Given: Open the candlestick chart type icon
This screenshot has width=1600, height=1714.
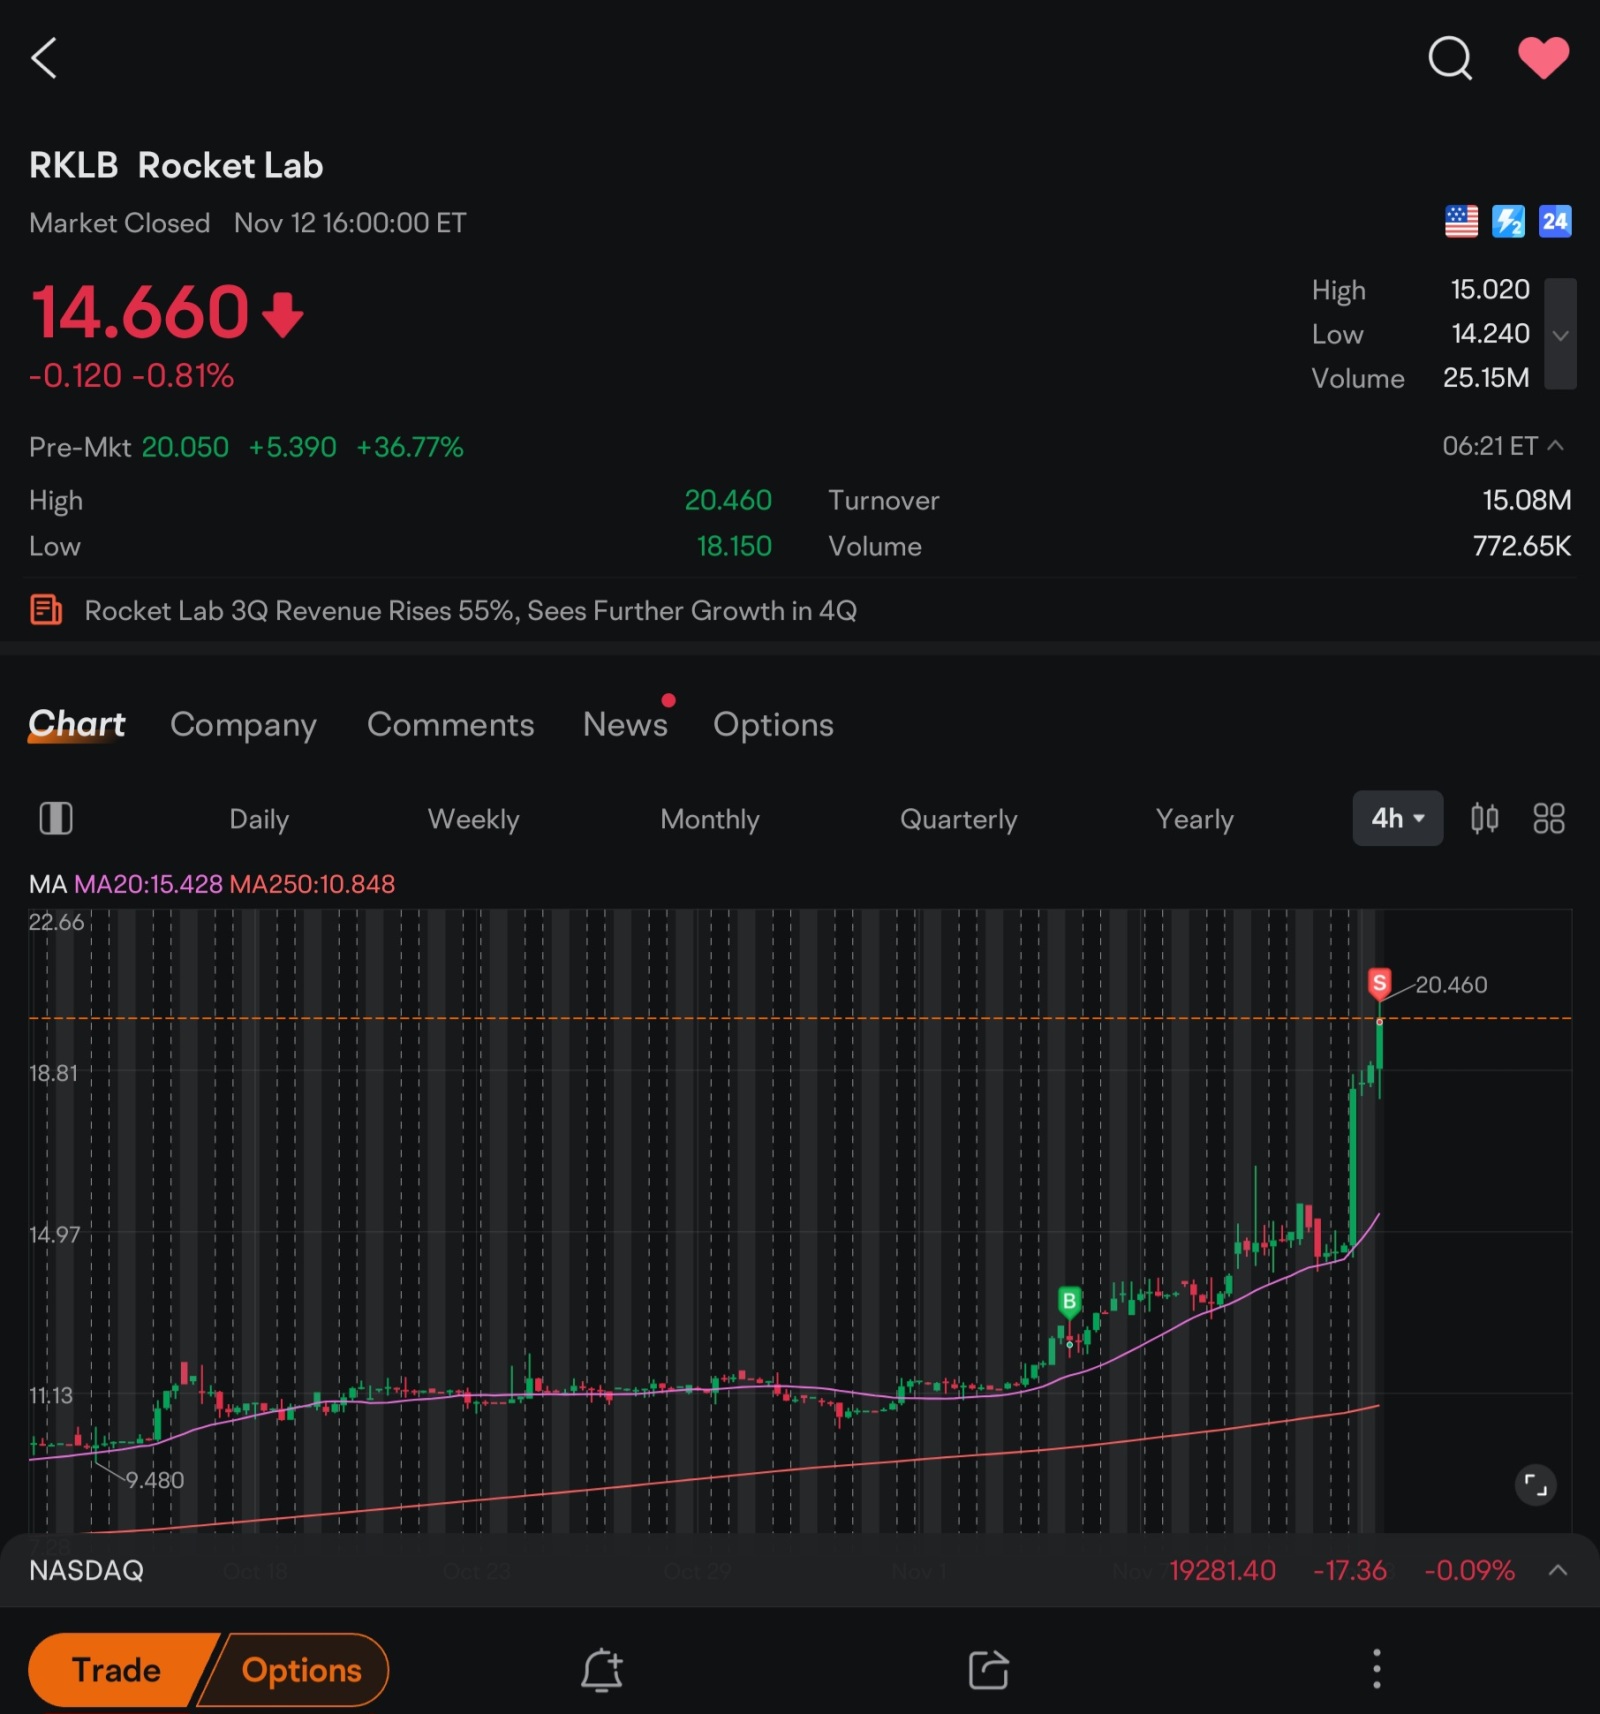Looking at the screenshot, I should 1484,818.
